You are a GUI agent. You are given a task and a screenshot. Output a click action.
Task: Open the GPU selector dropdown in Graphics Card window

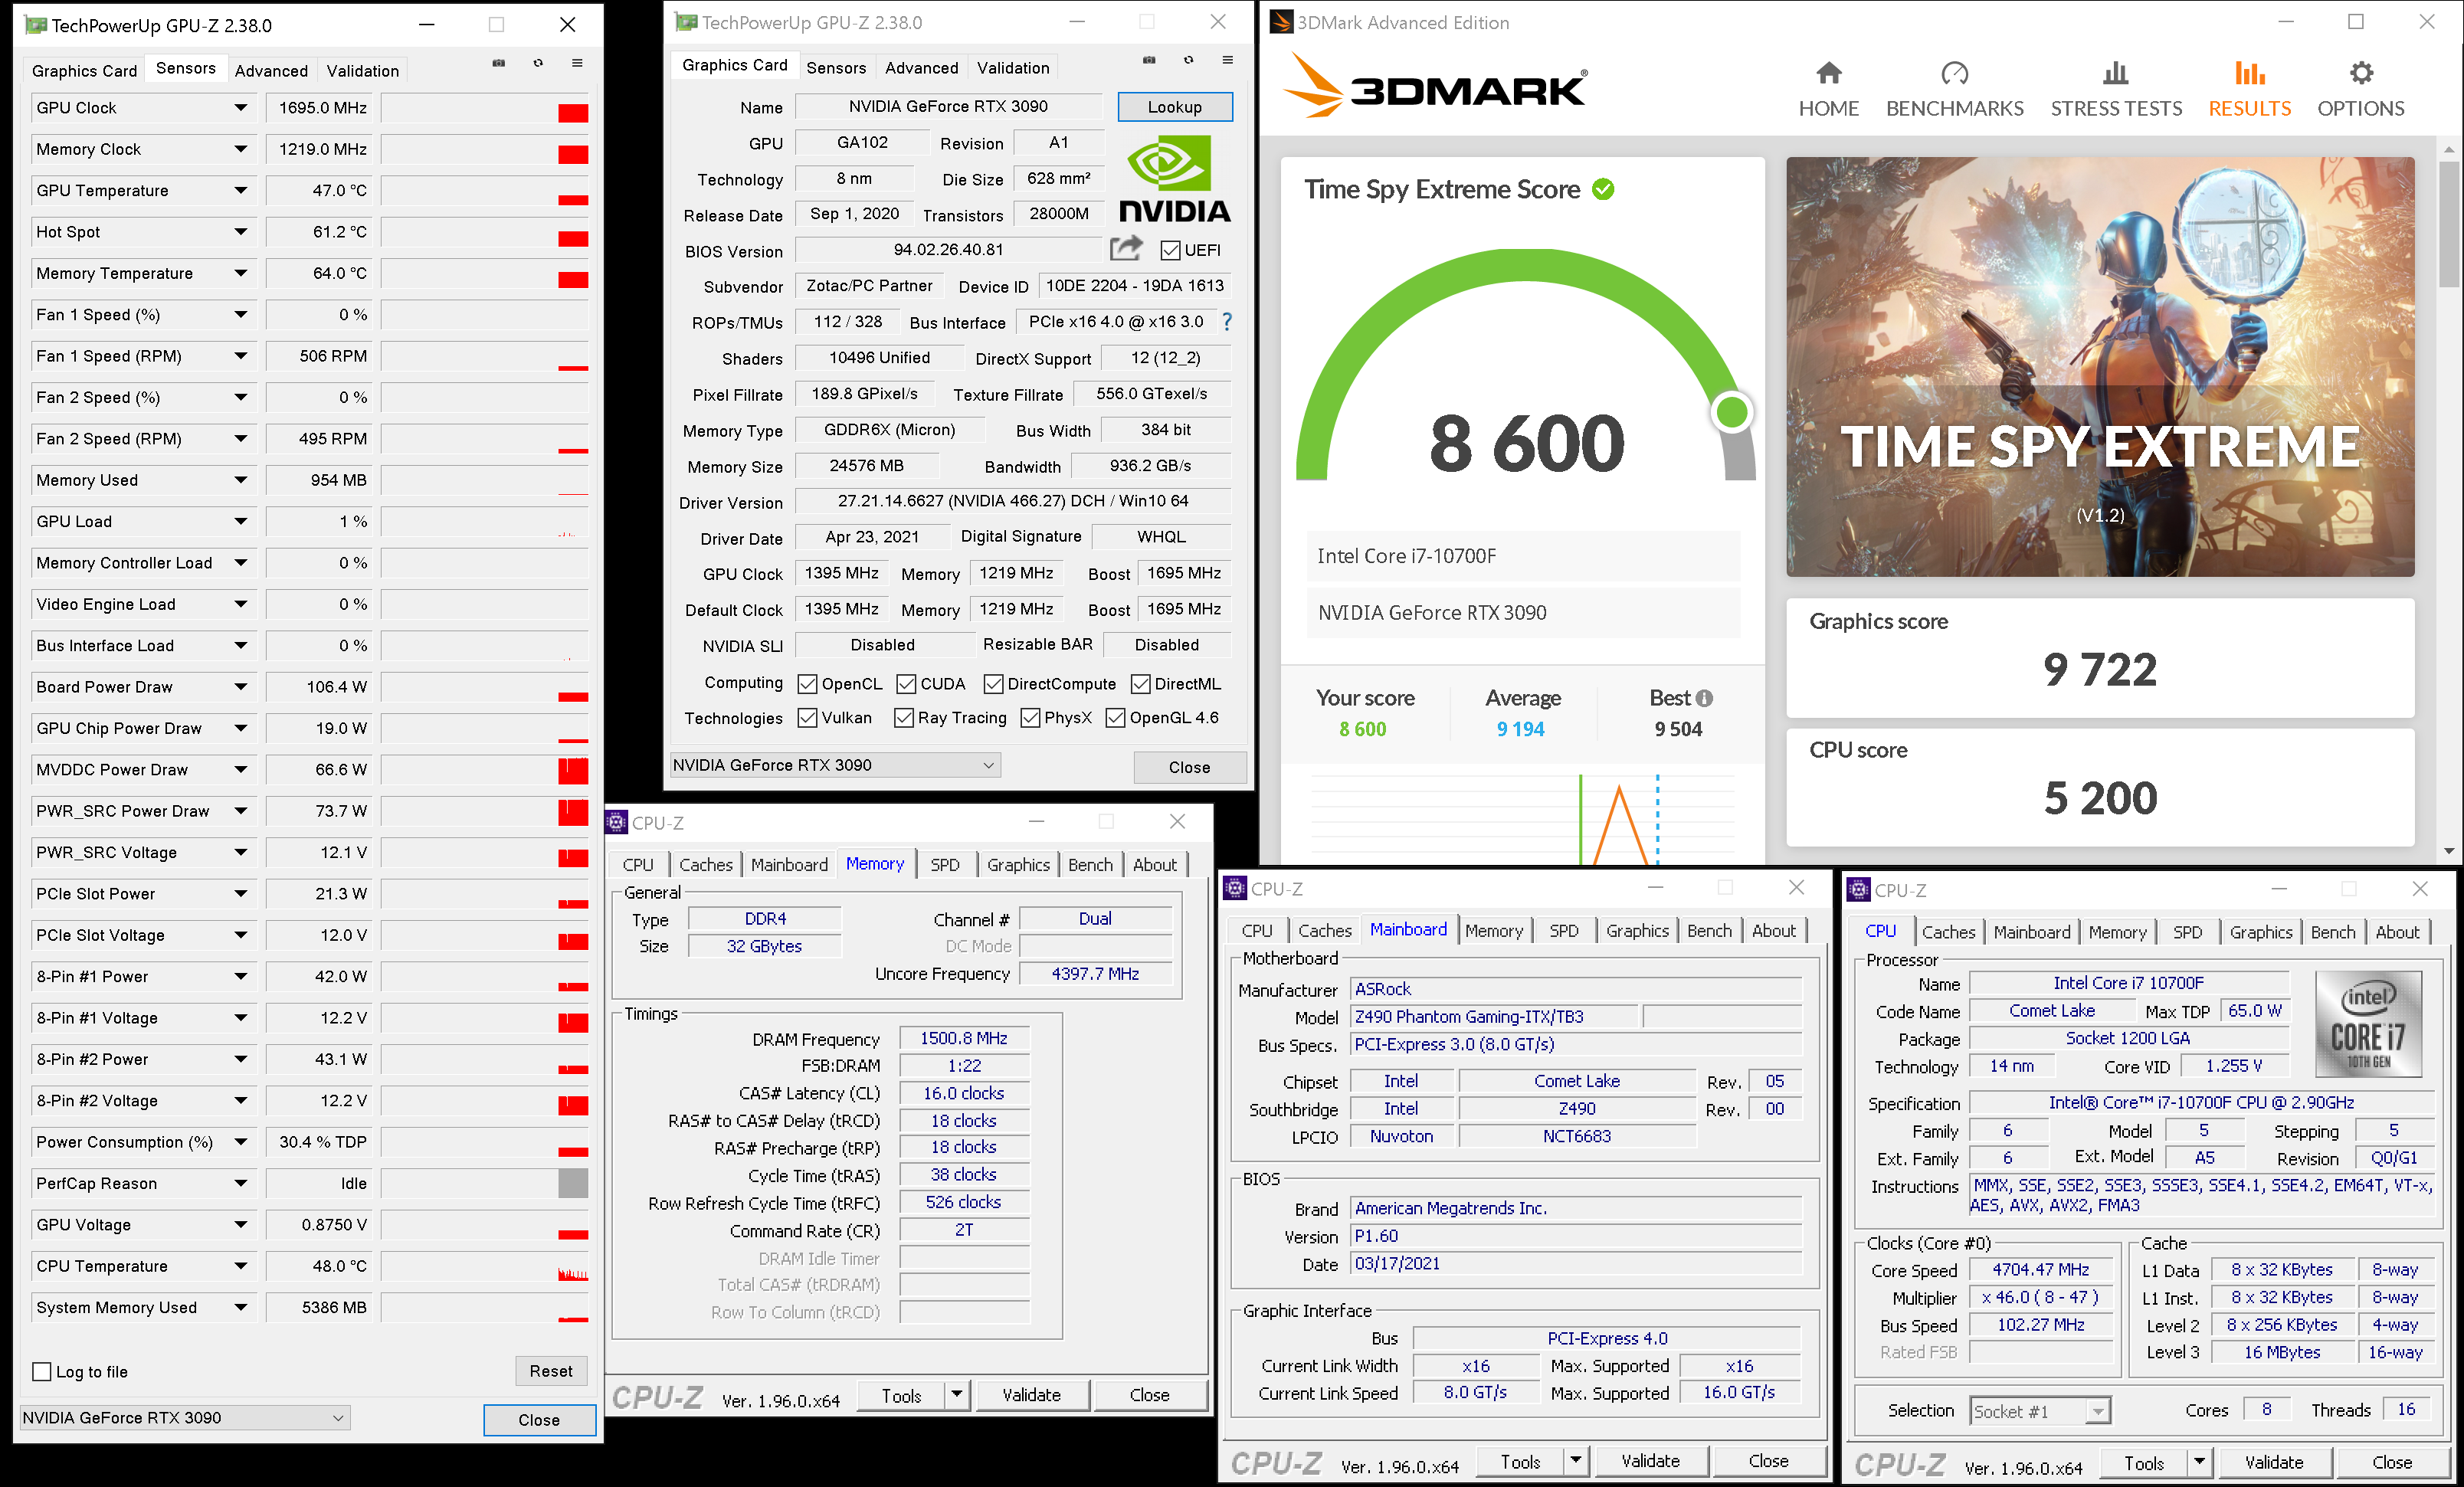[834, 765]
